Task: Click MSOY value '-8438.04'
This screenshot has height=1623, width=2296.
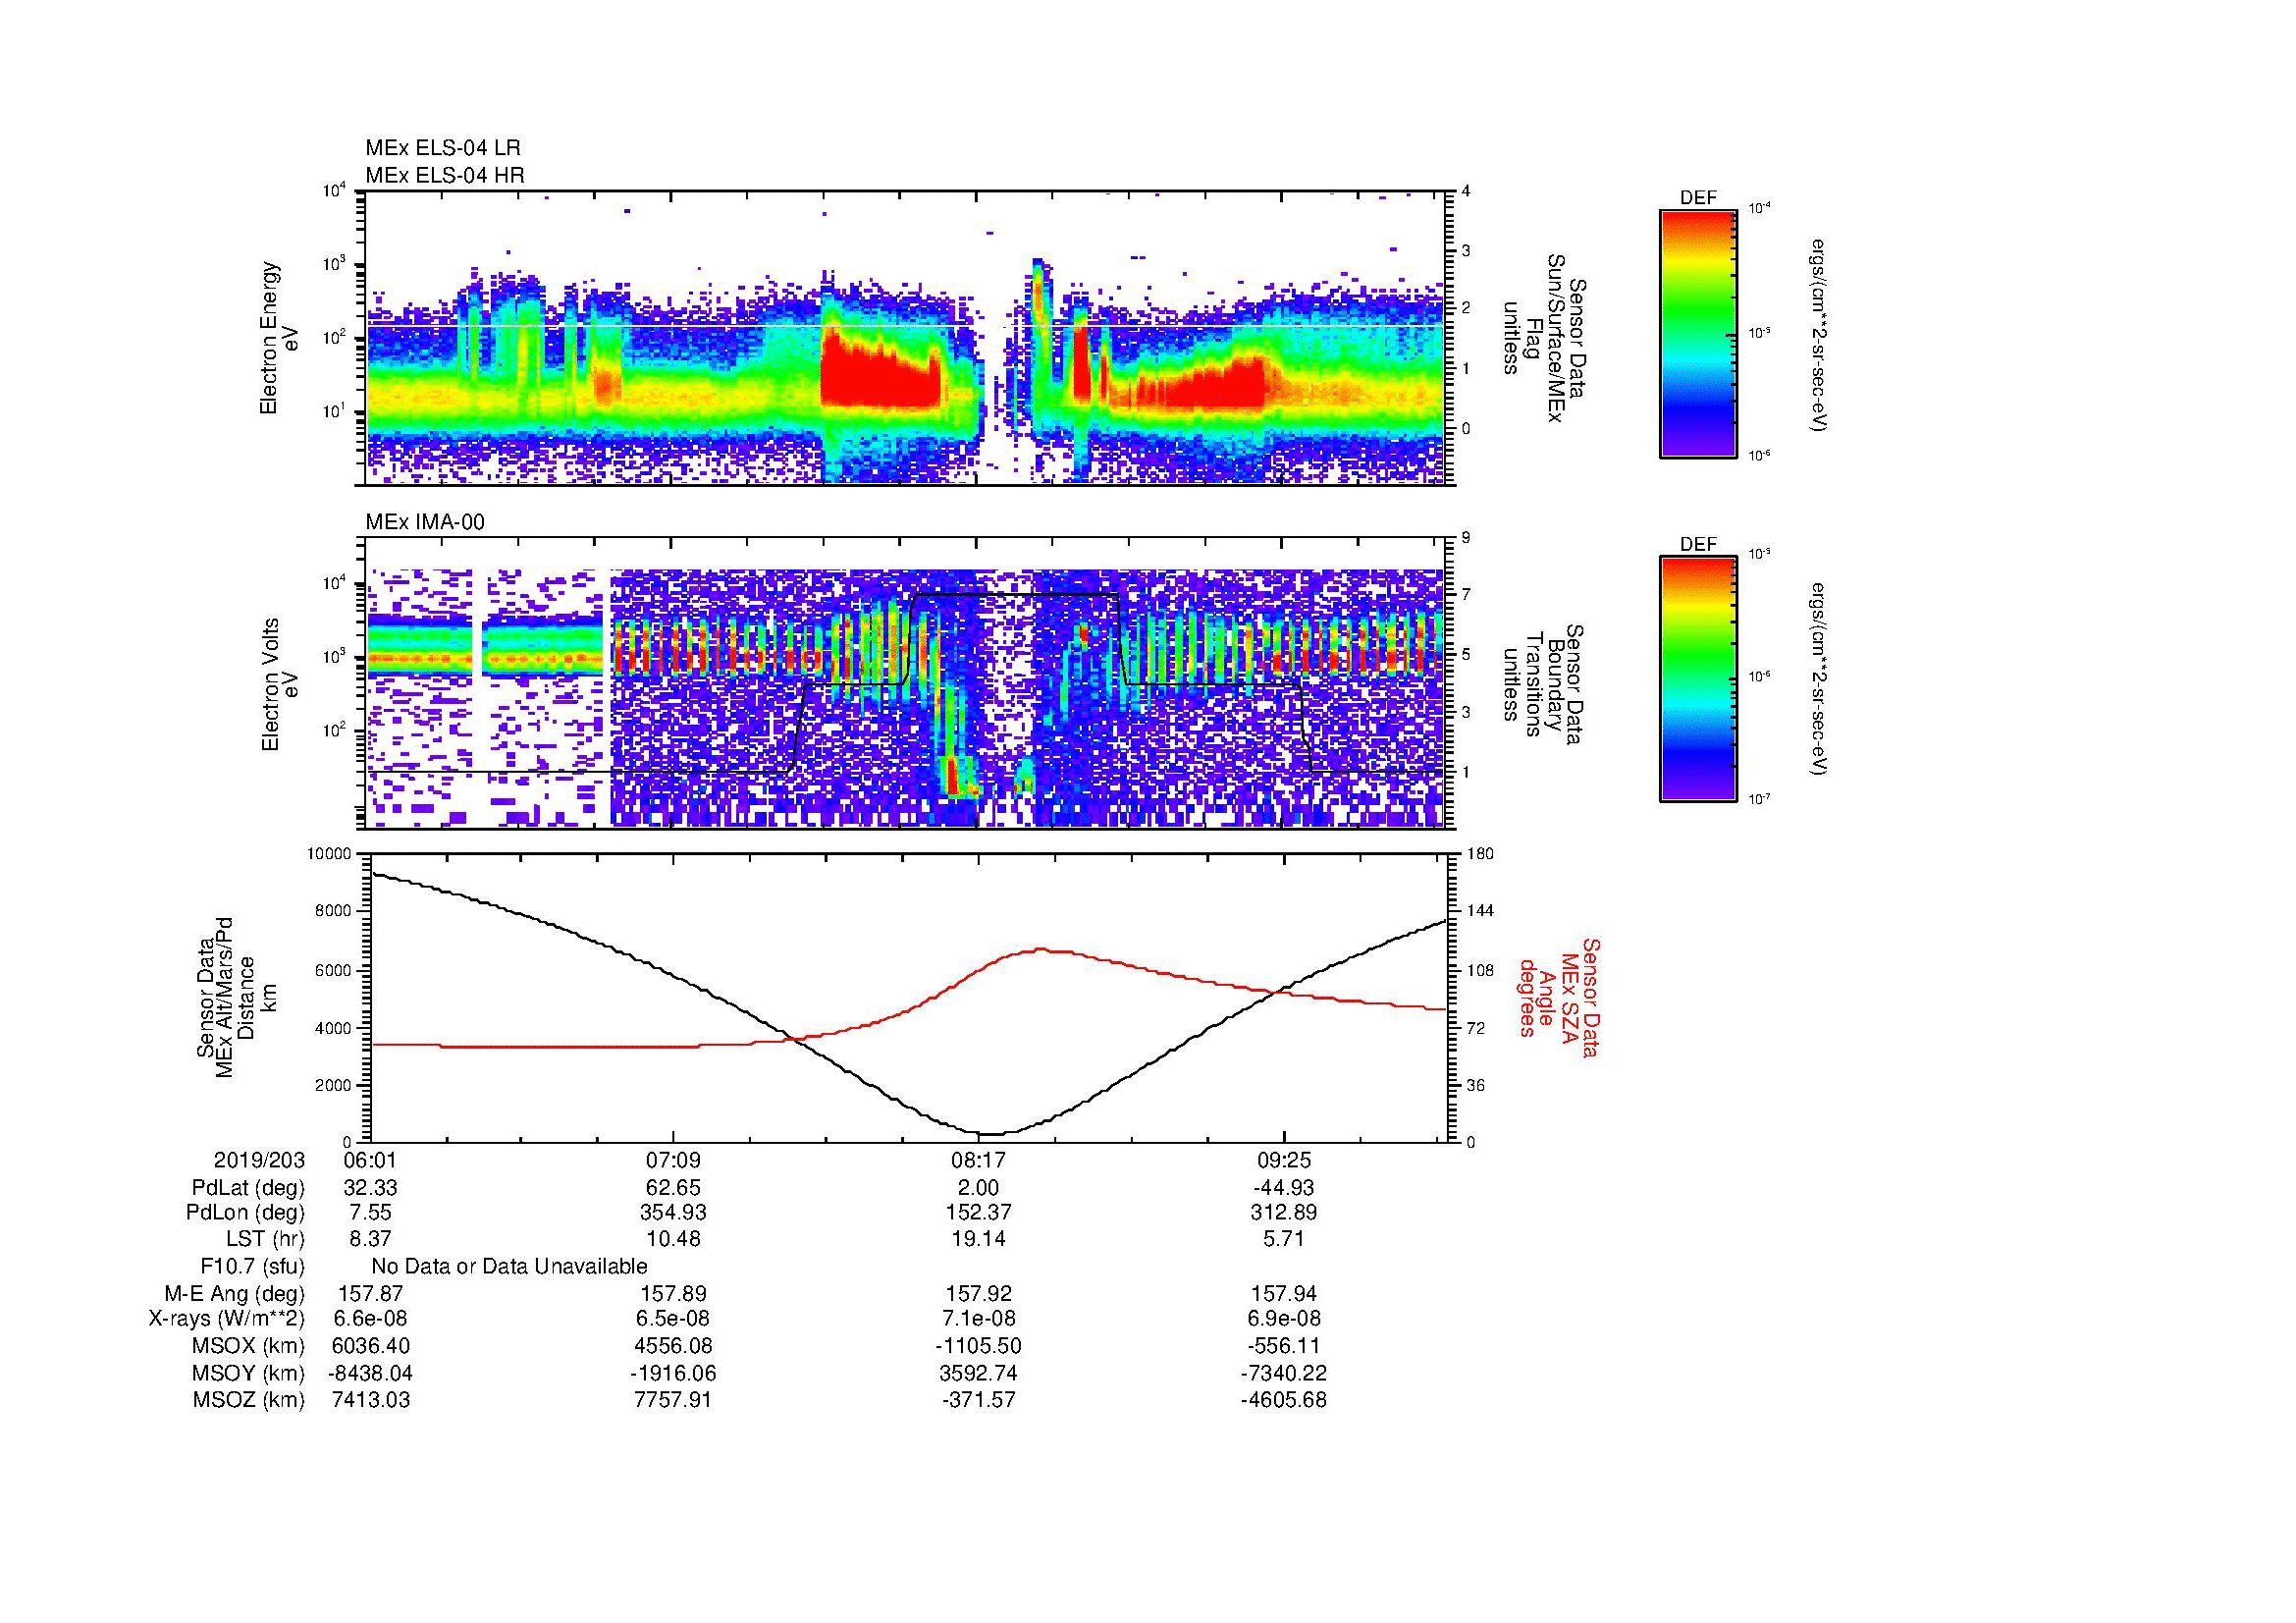Action: click(x=370, y=1373)
